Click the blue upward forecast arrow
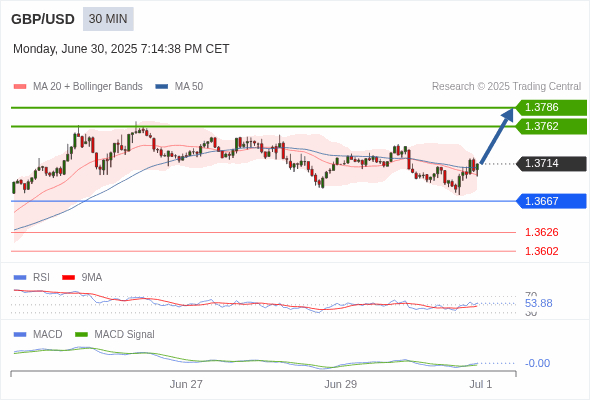 tap(497, 136)
